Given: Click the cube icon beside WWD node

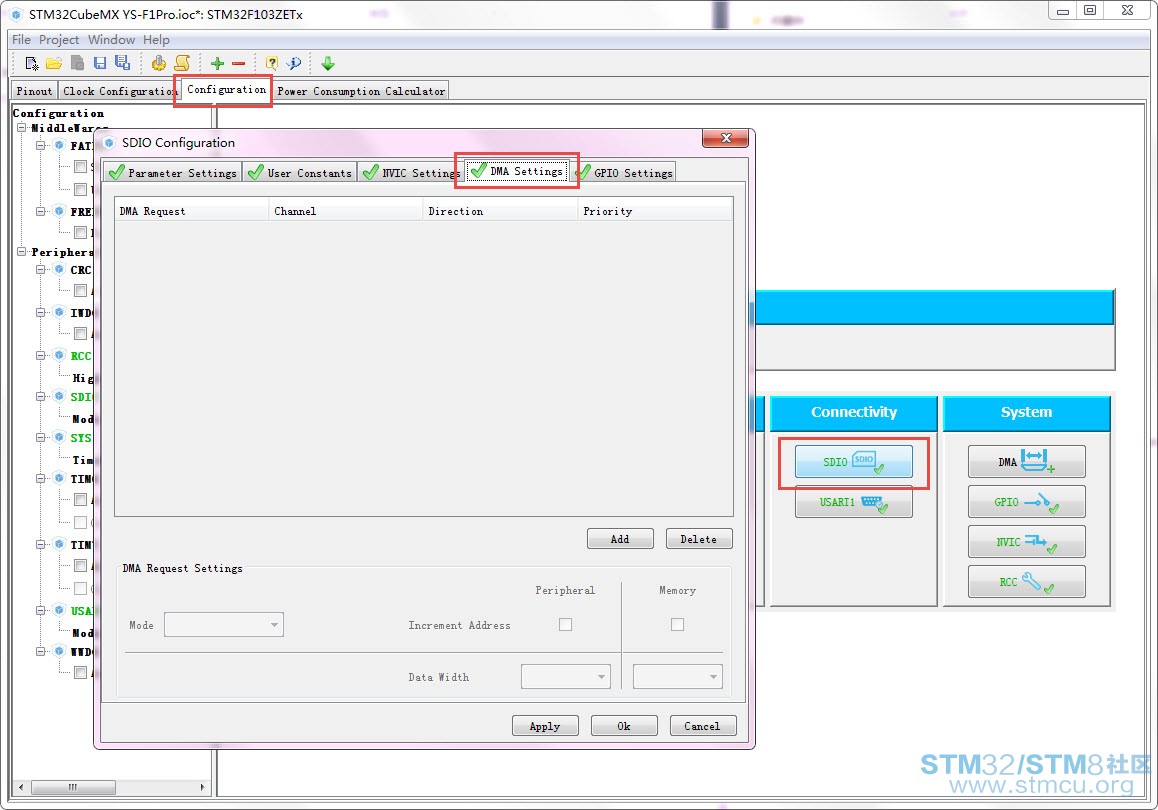Looking at the screenshot, I should pos(59,651).
